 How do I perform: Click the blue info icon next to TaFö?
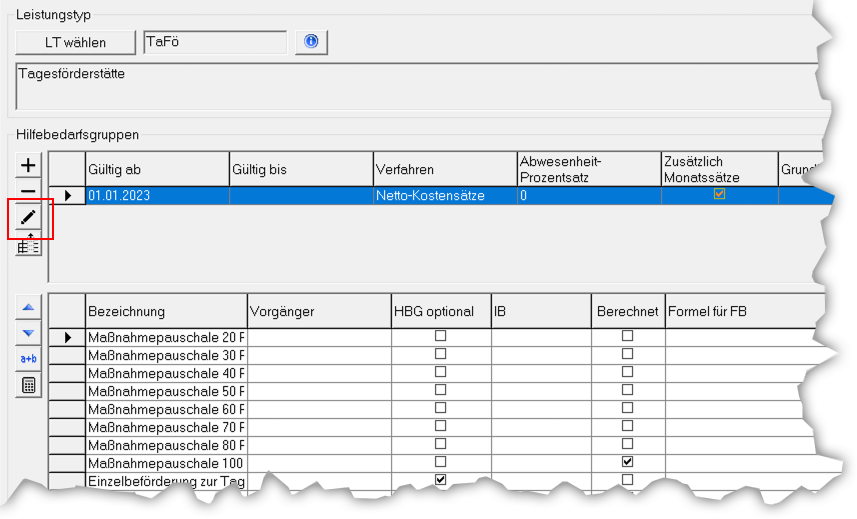pos(311,41)
